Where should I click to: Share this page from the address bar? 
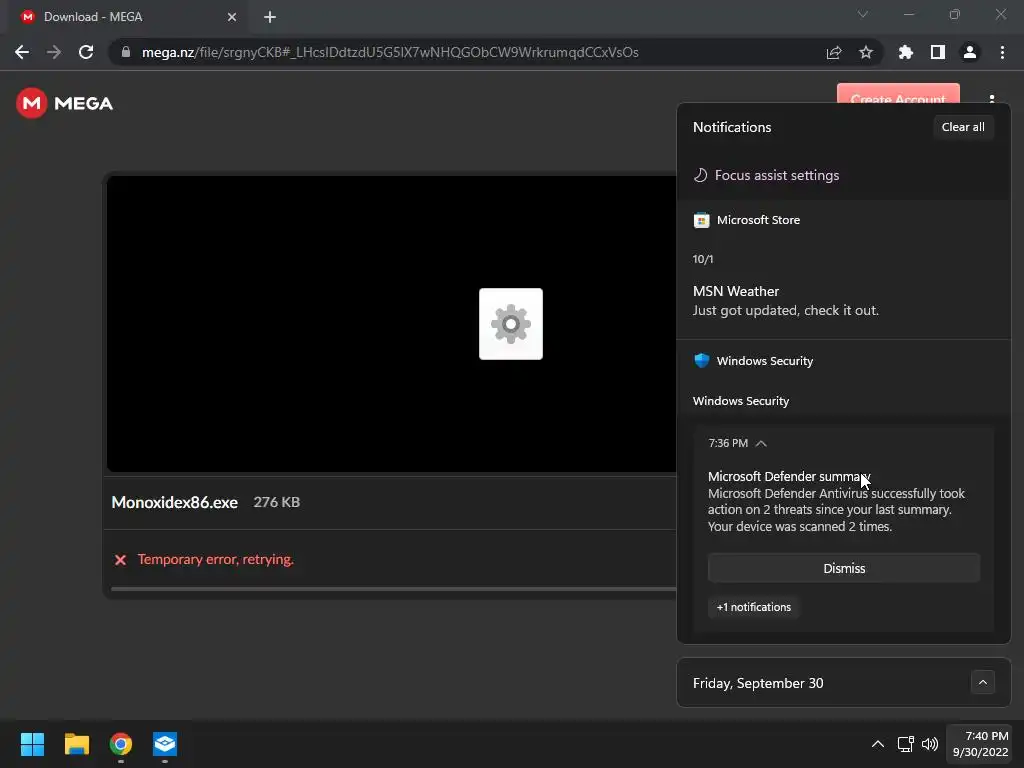coord(834,52)
